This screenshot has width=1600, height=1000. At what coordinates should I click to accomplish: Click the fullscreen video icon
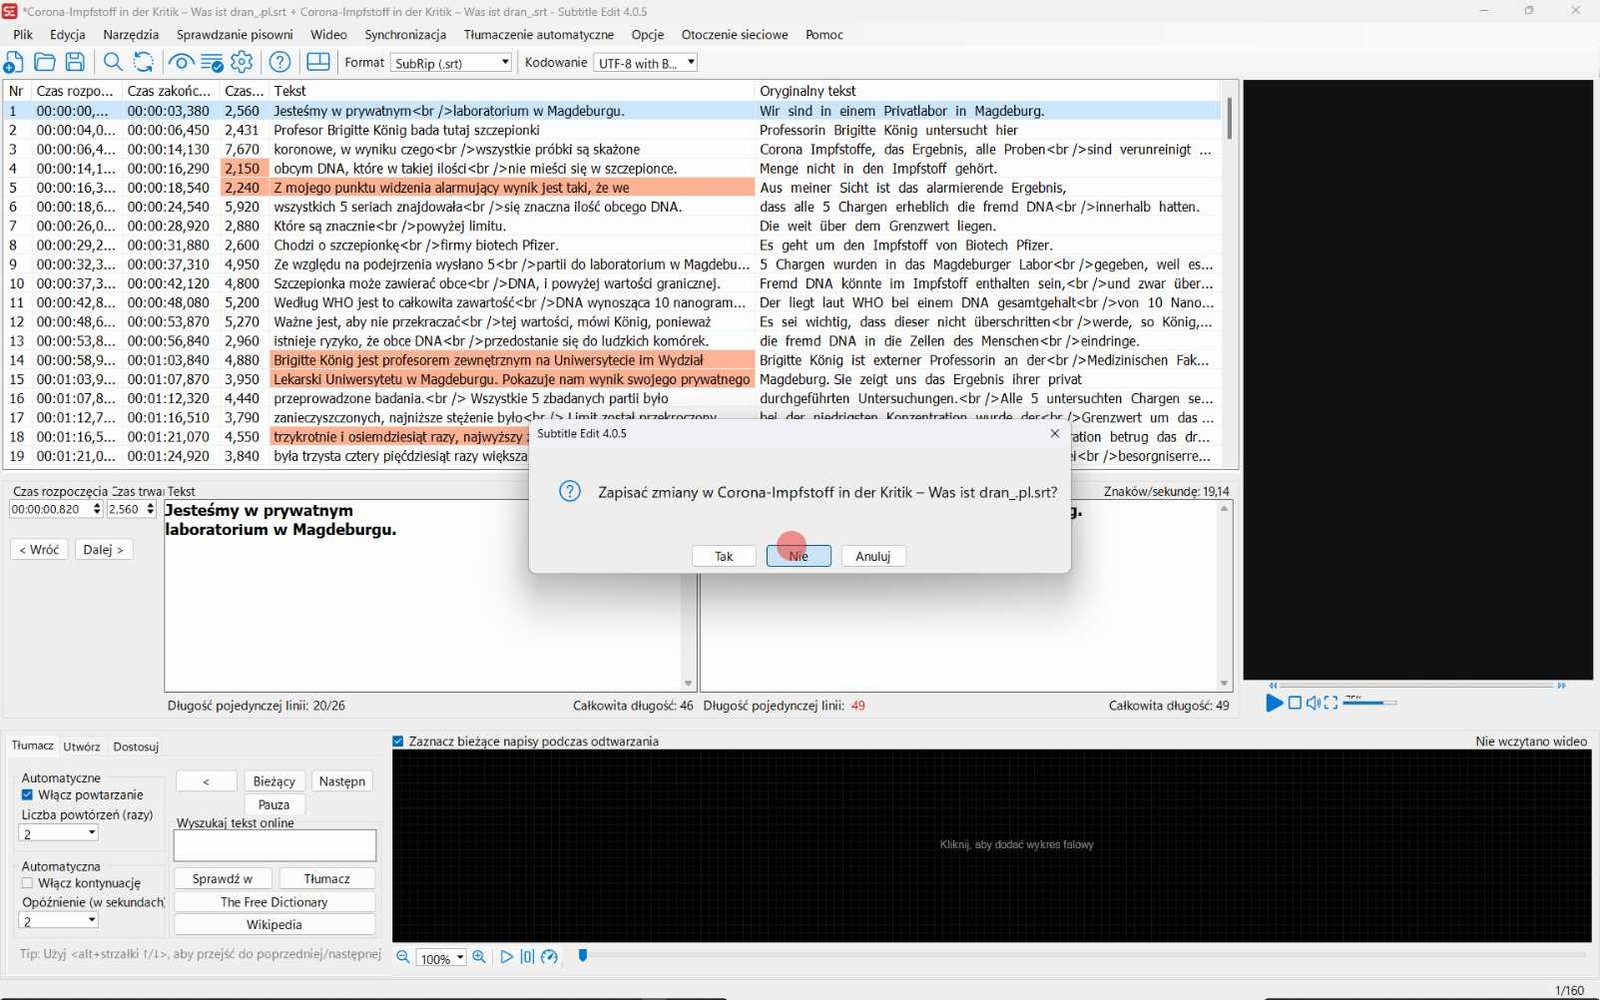click(x=1331, y=703)
